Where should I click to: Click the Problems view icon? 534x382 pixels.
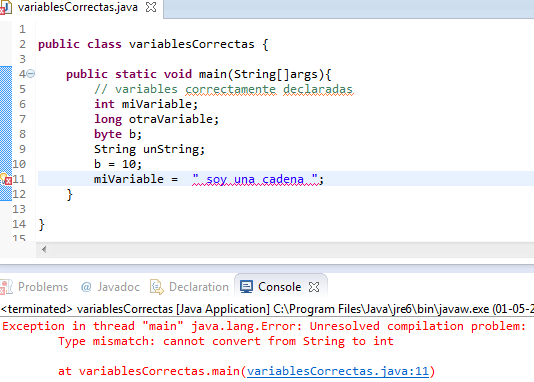tap(6, 287)
